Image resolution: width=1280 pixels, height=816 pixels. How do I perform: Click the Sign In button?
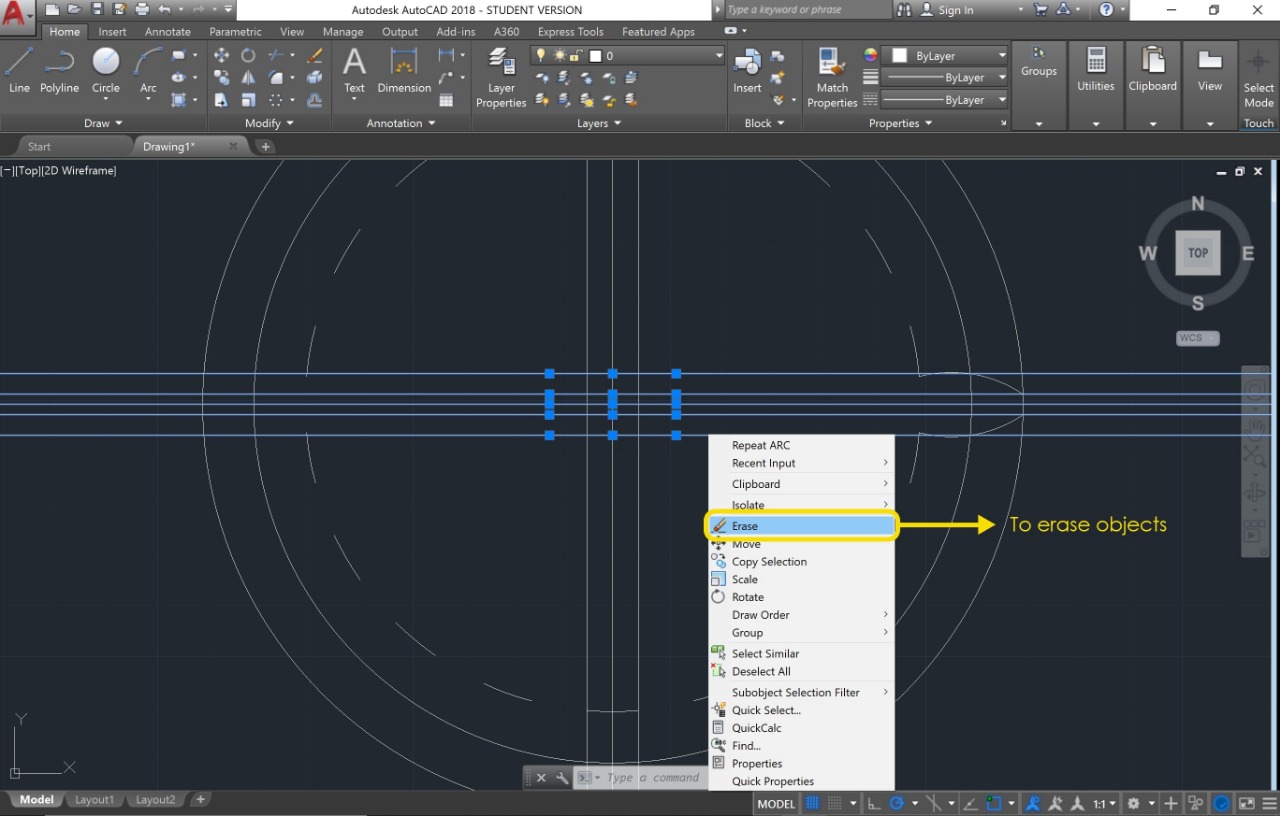tap(945, 10)
